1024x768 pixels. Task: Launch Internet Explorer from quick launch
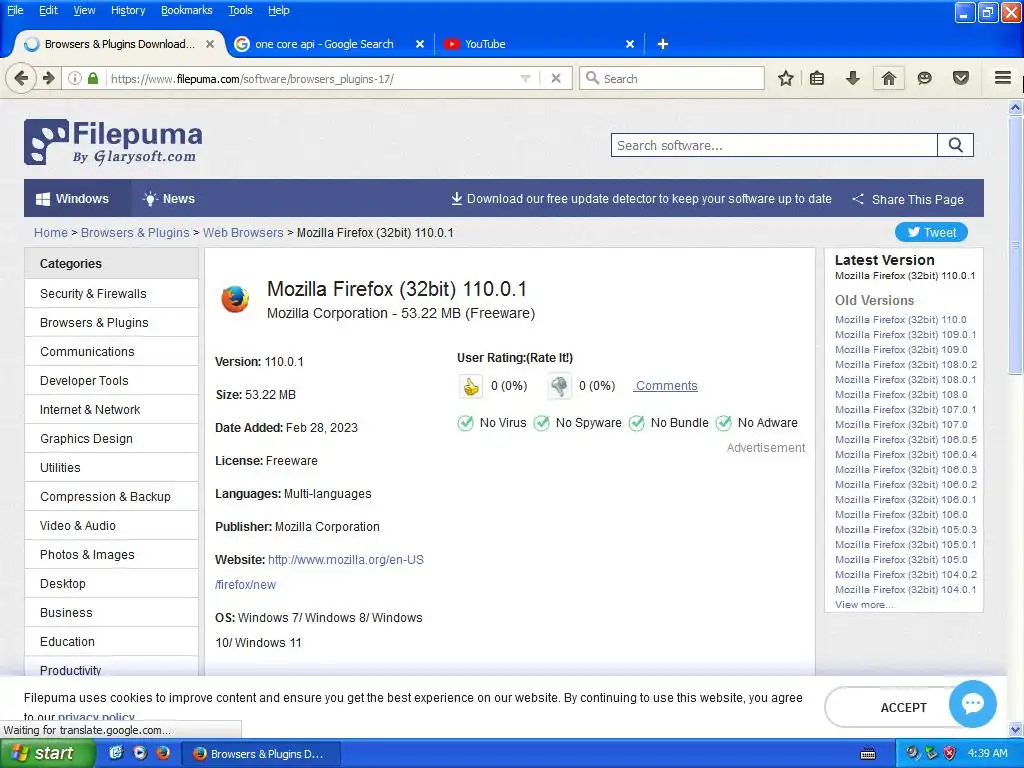(116, 753)
